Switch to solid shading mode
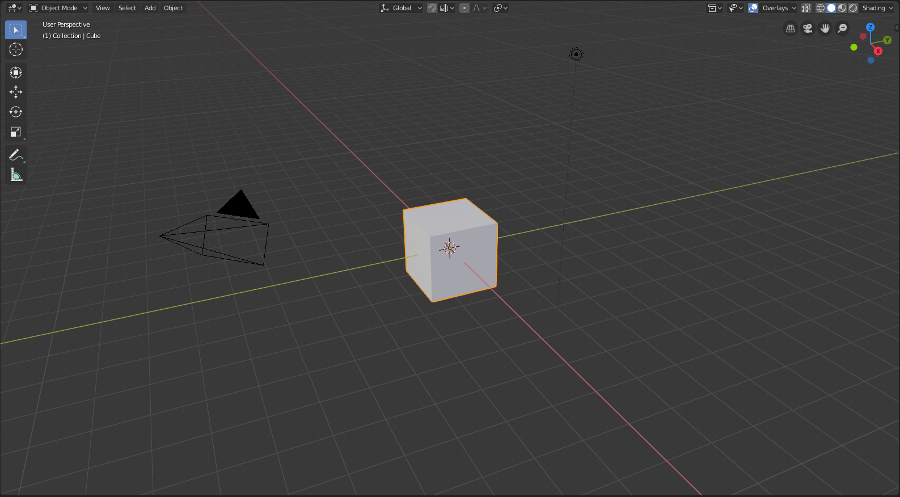The image size is (900, 497). pos(831,8)
